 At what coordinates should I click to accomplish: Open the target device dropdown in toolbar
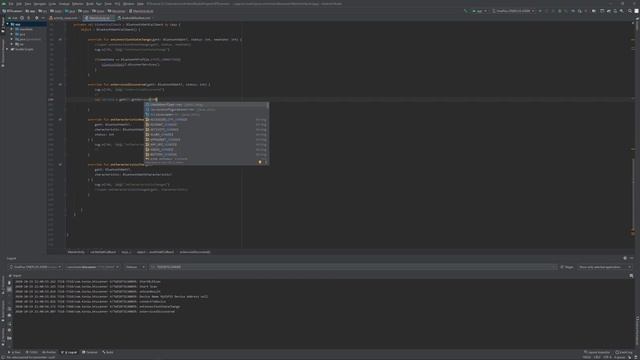click(513, 11)
